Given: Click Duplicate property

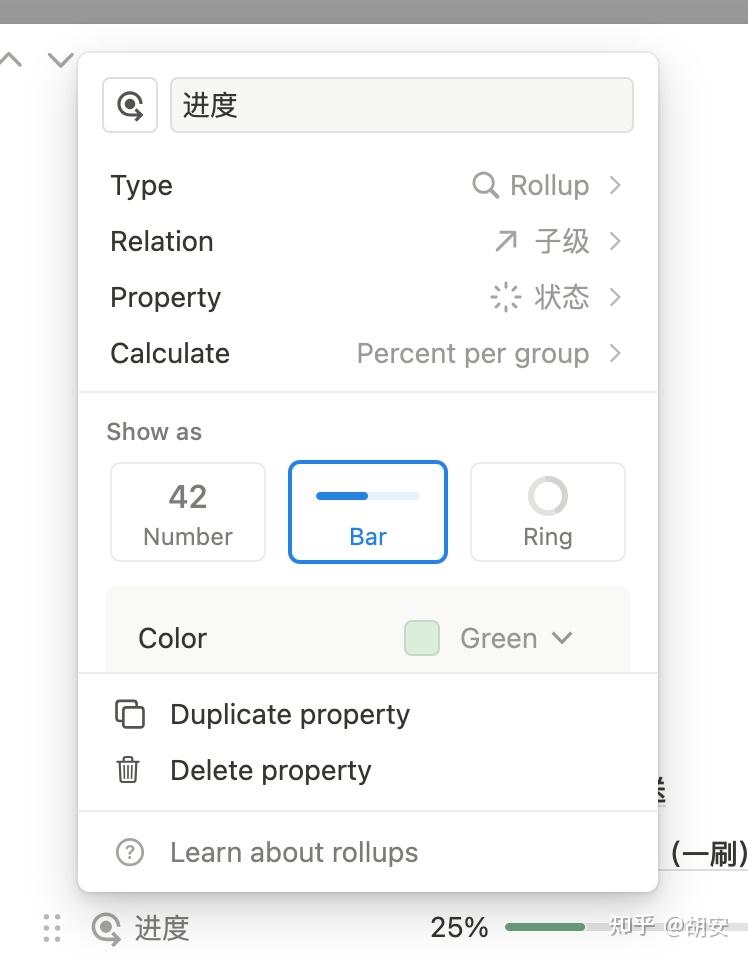Looking at the screenshot, I should [x=290, y=714].
